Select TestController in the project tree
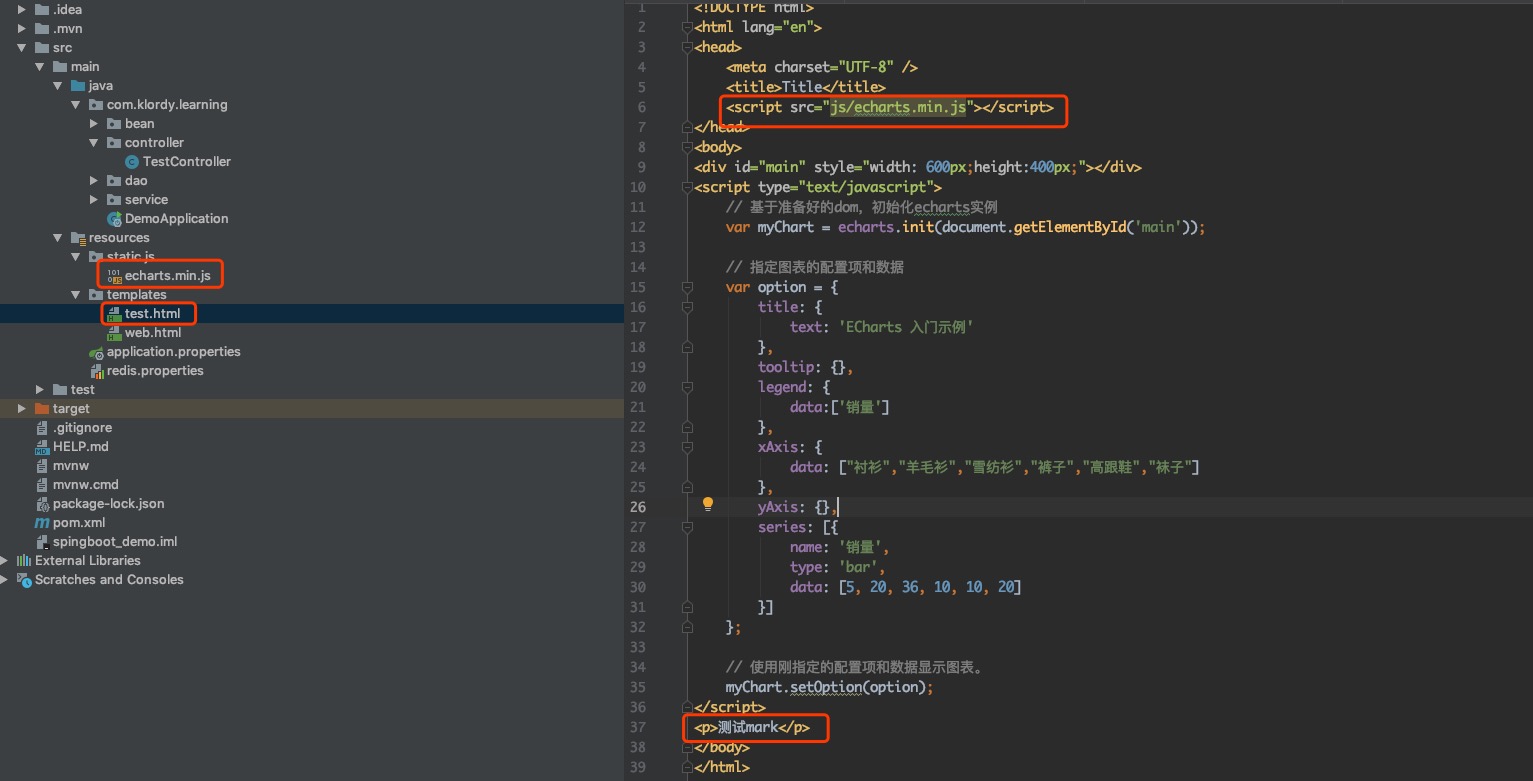The height and width of the screenshot is (781, 1533). (187, 162)
